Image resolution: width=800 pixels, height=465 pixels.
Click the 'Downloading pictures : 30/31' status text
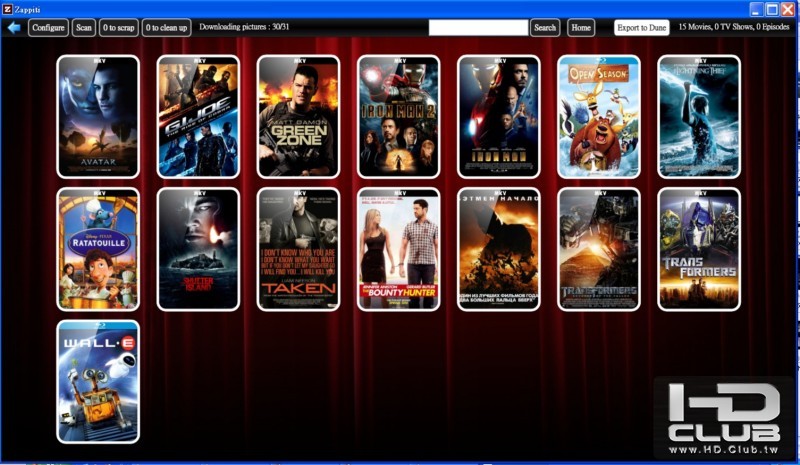[x=244, y=27]
